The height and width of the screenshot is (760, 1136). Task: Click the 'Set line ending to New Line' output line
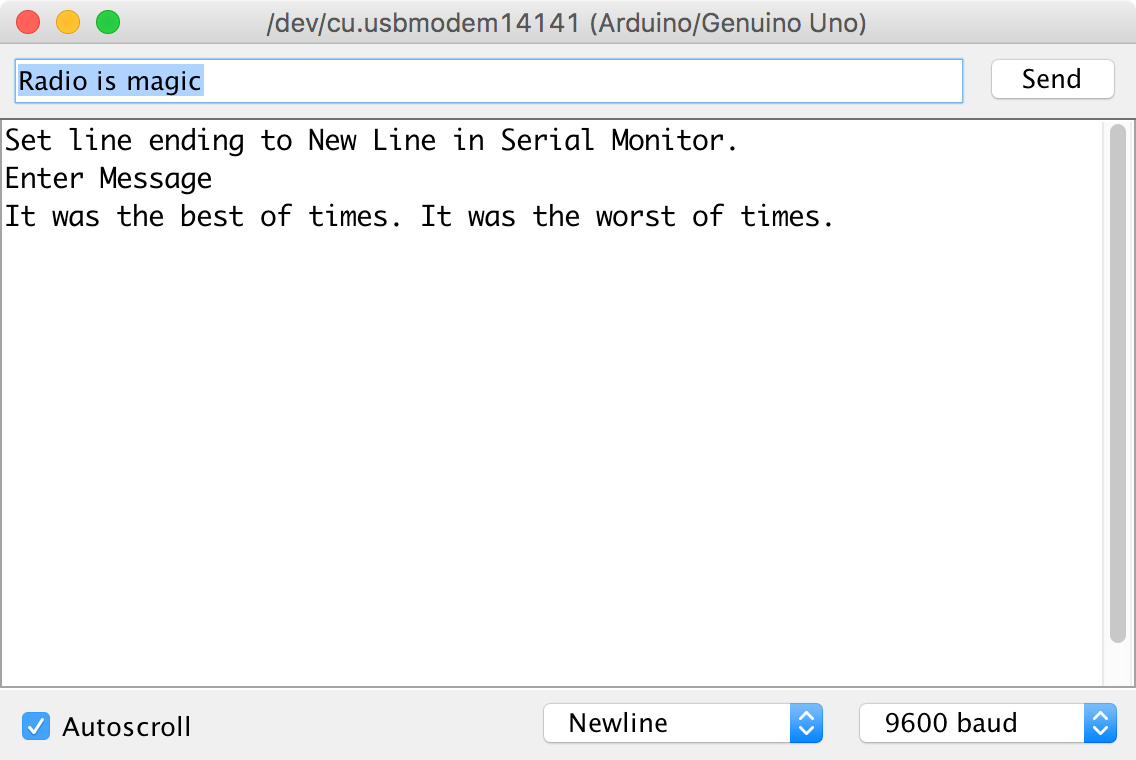(371, 141)
